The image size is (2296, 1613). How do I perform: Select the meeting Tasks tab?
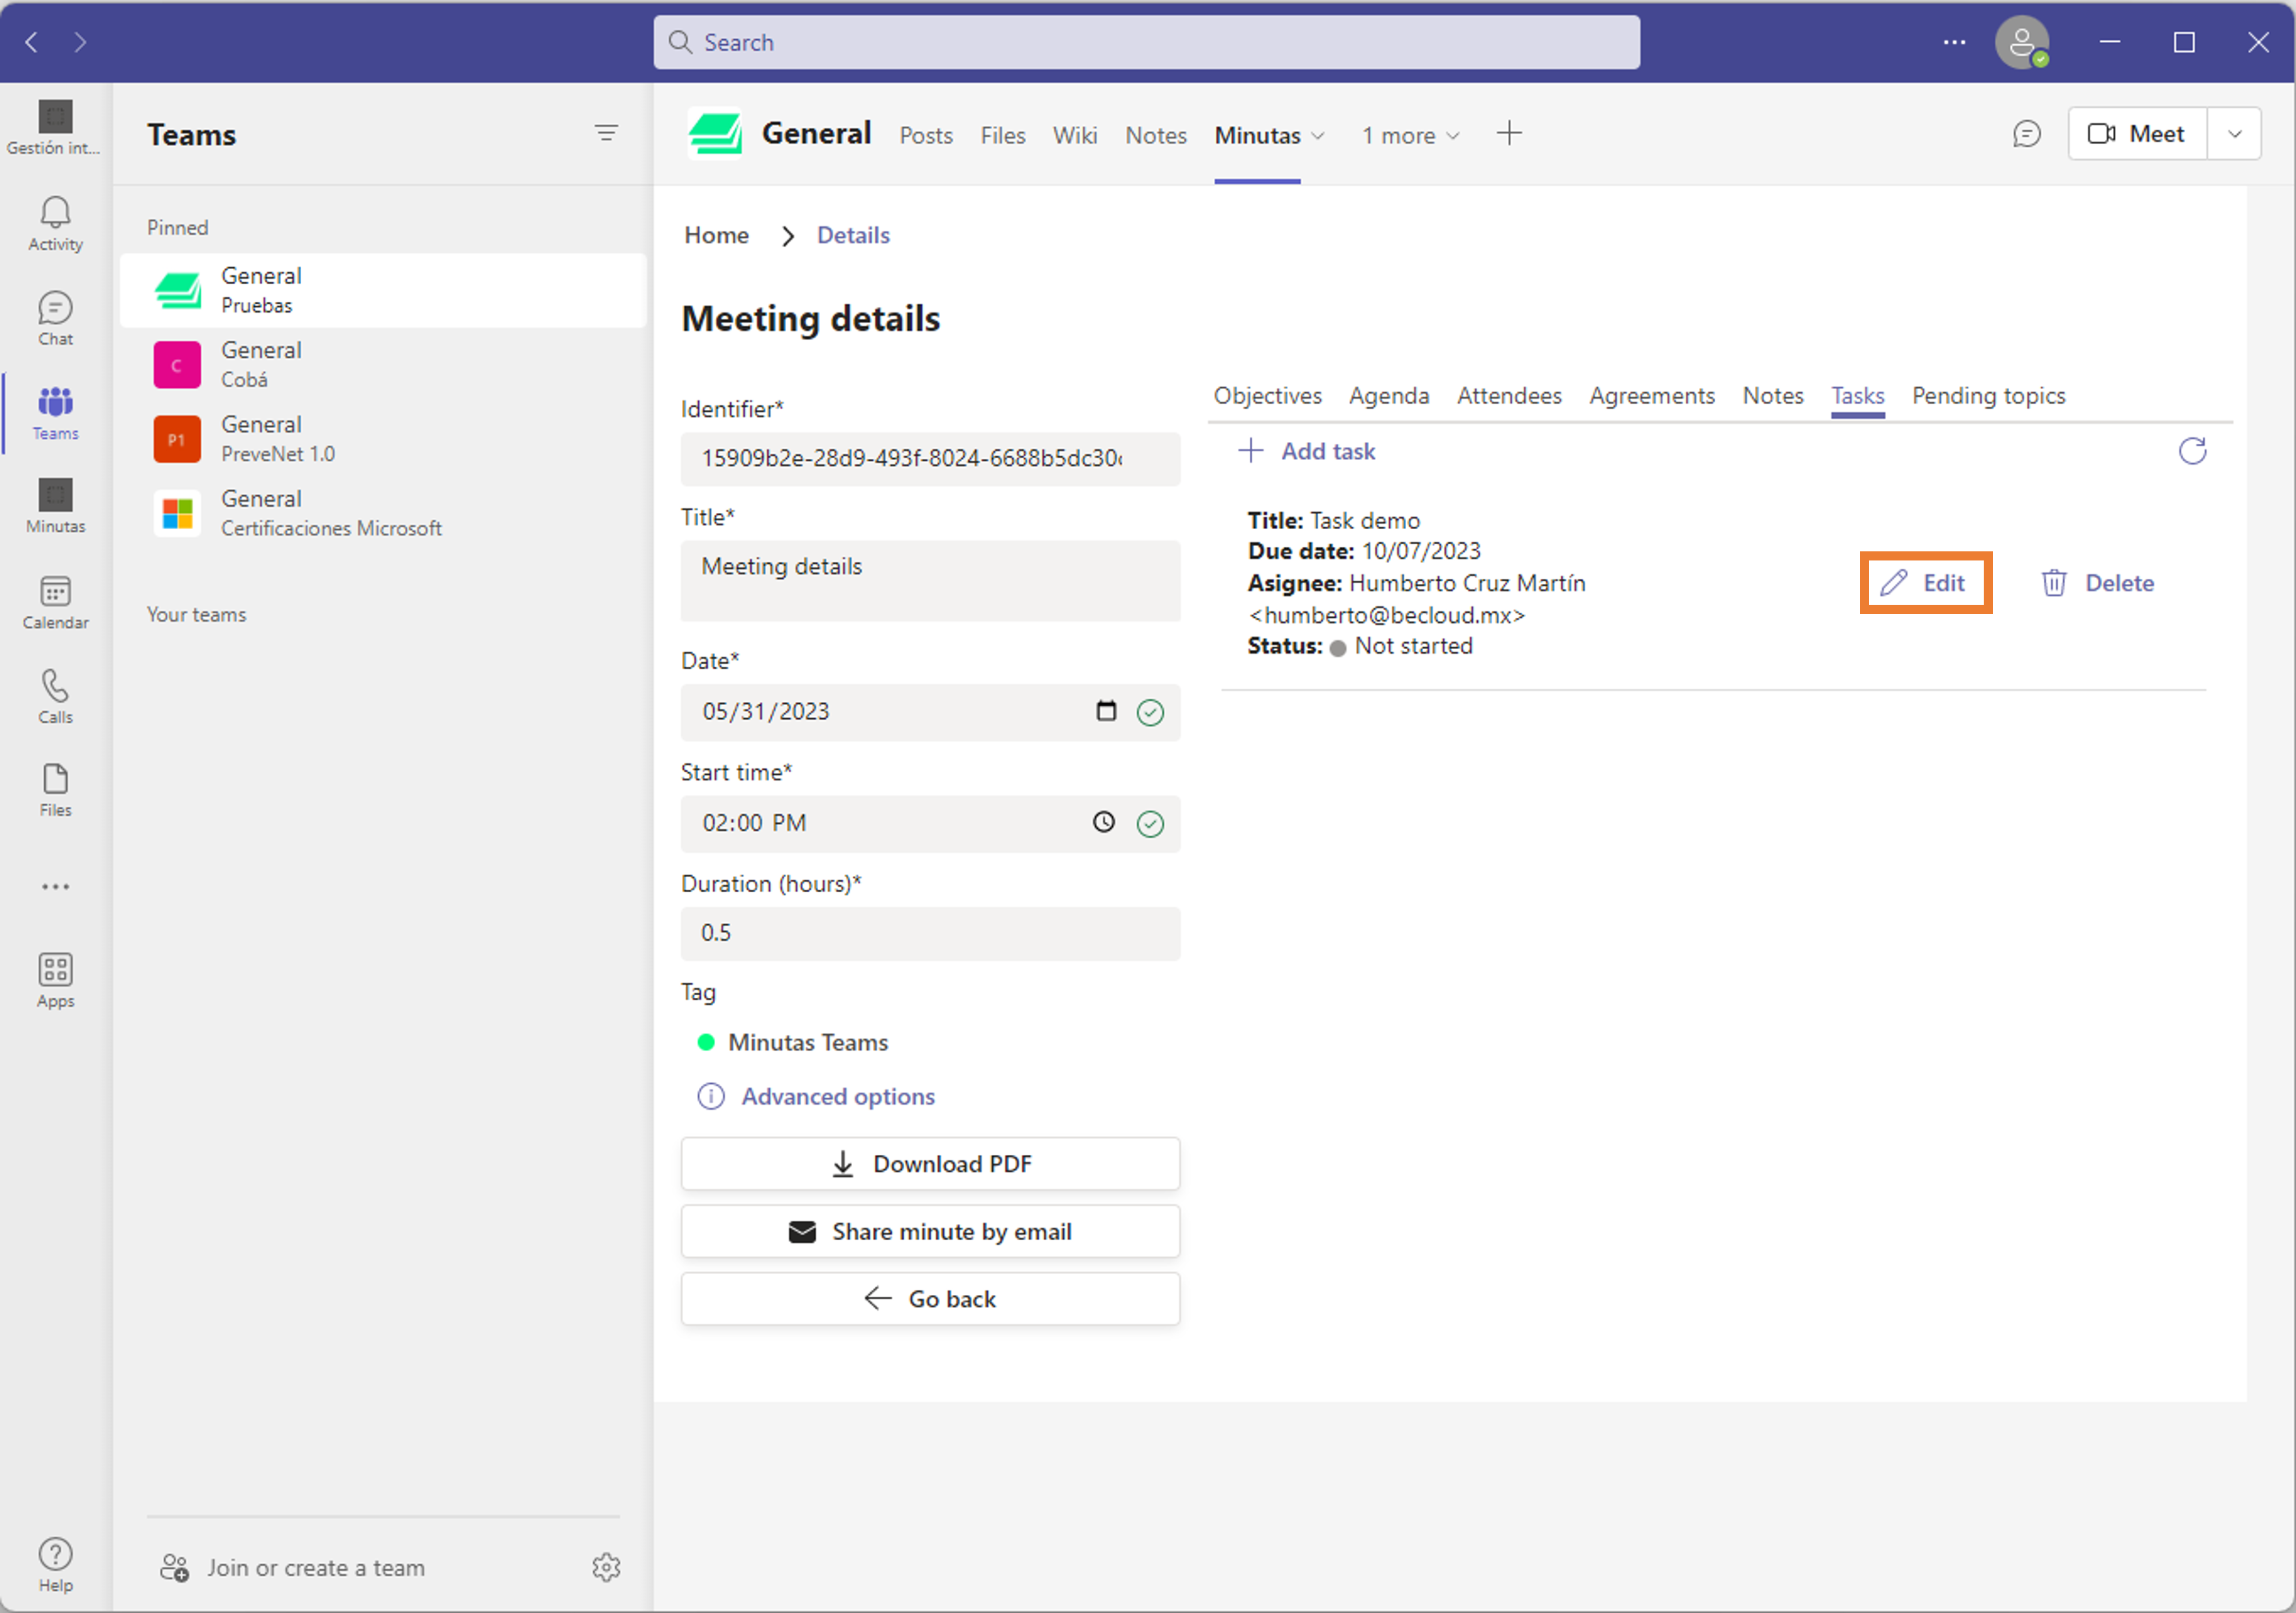pyautogui.click(x=1857, y=396)
